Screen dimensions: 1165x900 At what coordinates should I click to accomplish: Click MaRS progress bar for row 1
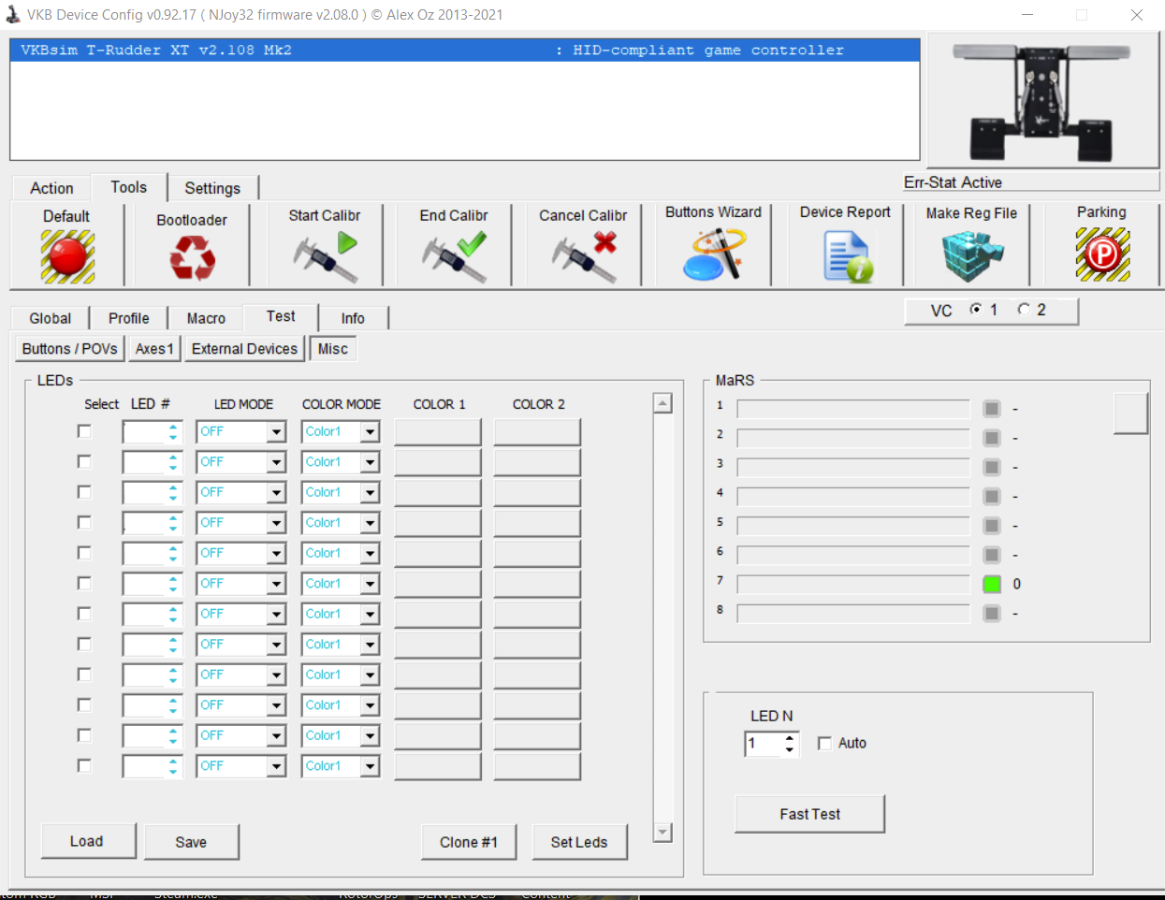click(853, 409)
